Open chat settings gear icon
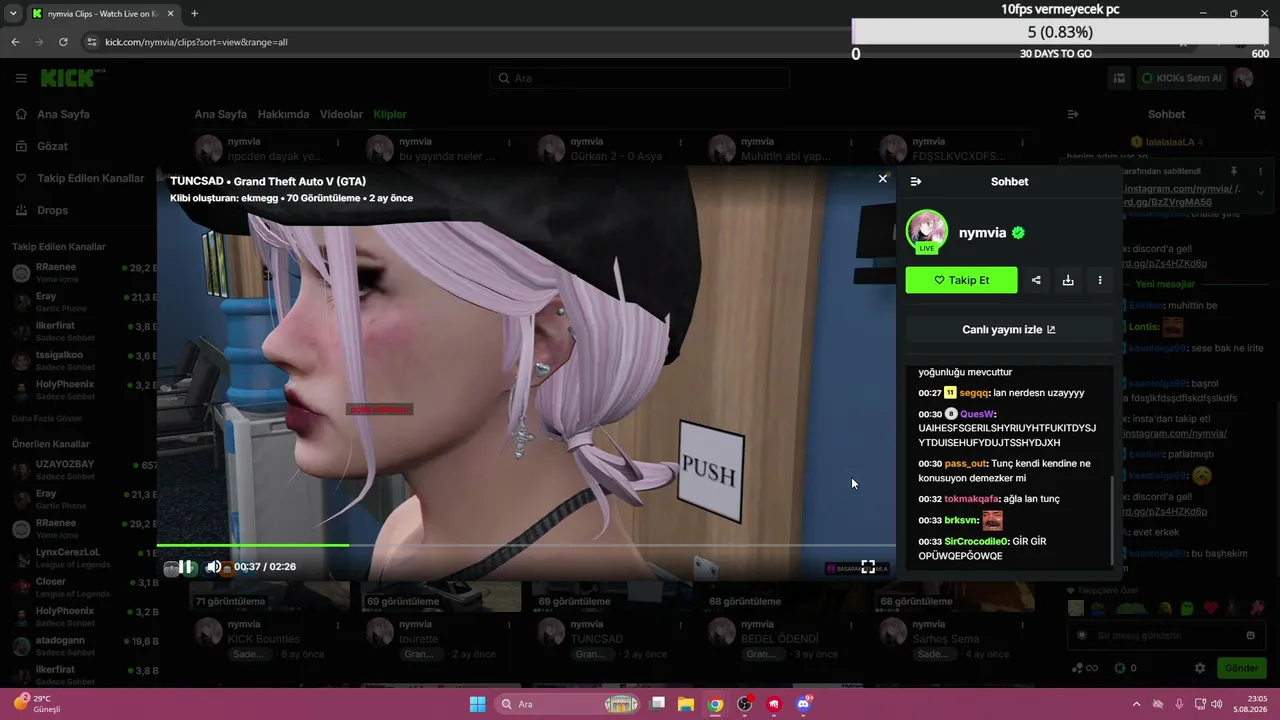The height and width of the screenshot is (720, 1280). (1200, 668)
